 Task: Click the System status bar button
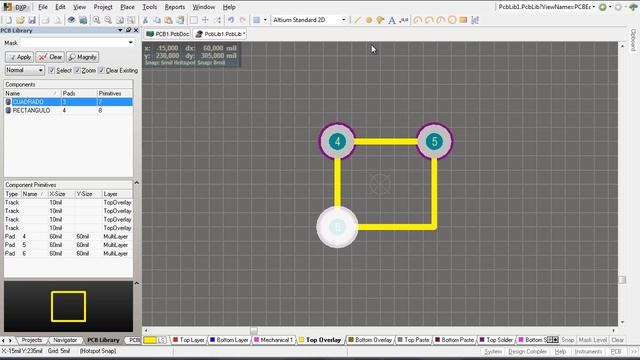point(493,351)
